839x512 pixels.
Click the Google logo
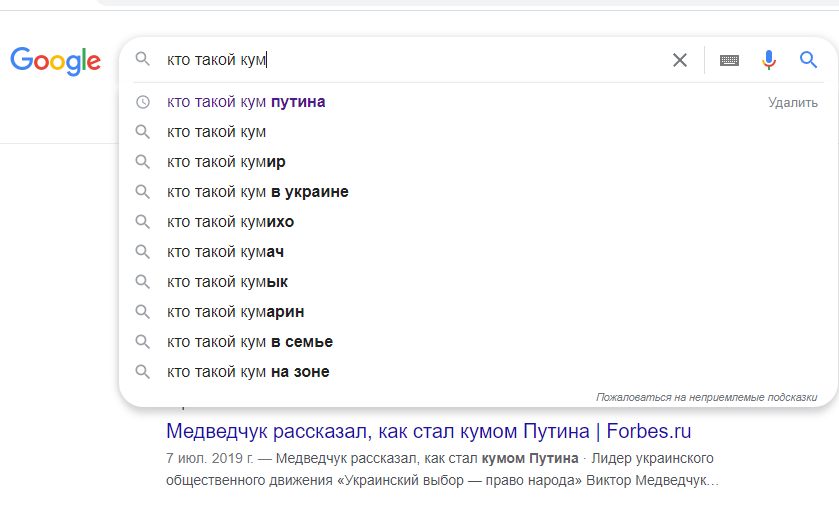(x=56, y=61)
